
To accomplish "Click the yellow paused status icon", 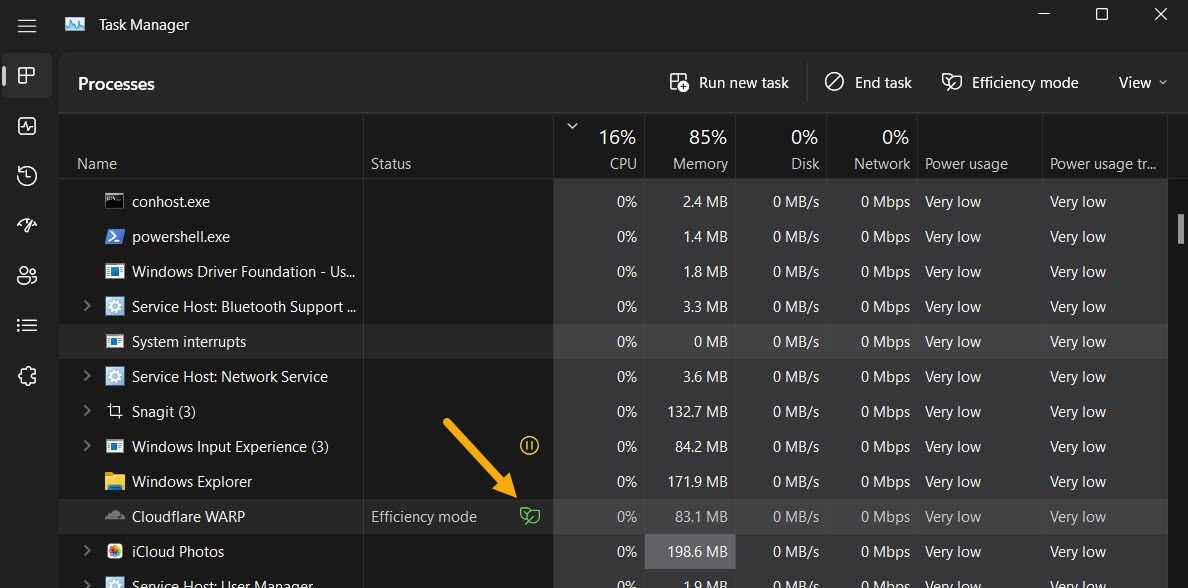I will click(529, 446).
